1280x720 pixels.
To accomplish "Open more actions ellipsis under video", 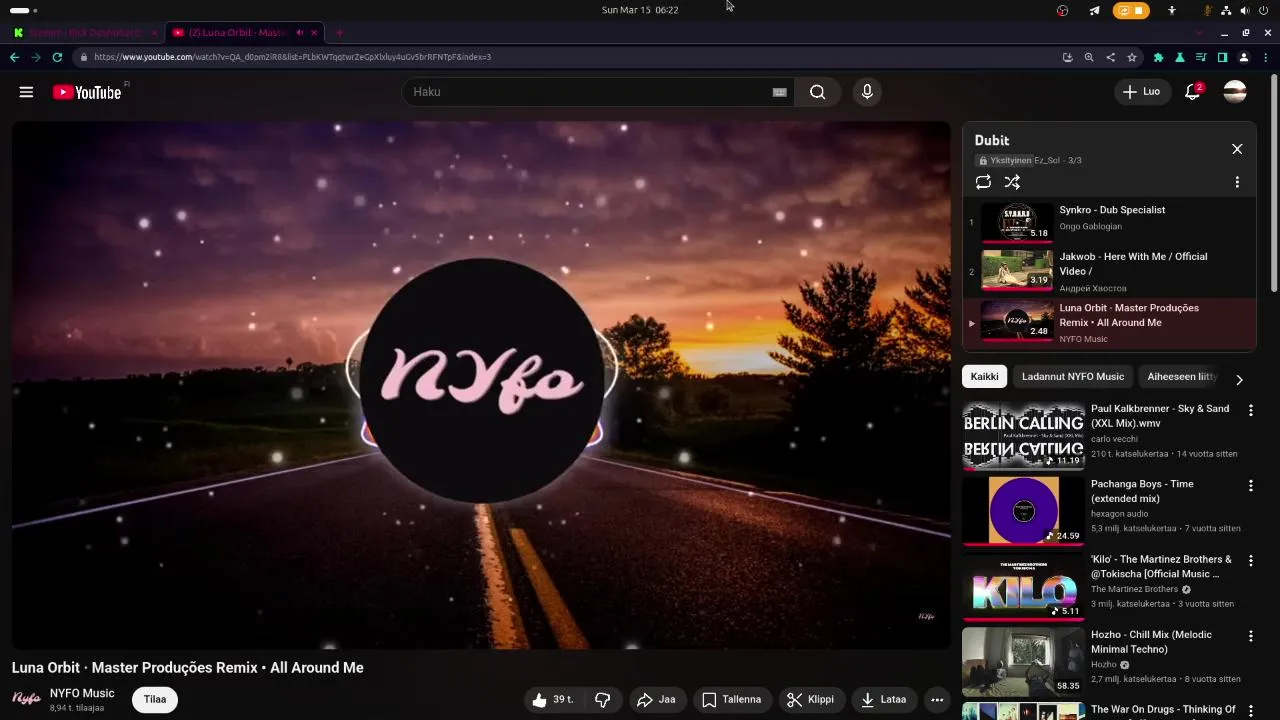I will (x=937, y=700).
